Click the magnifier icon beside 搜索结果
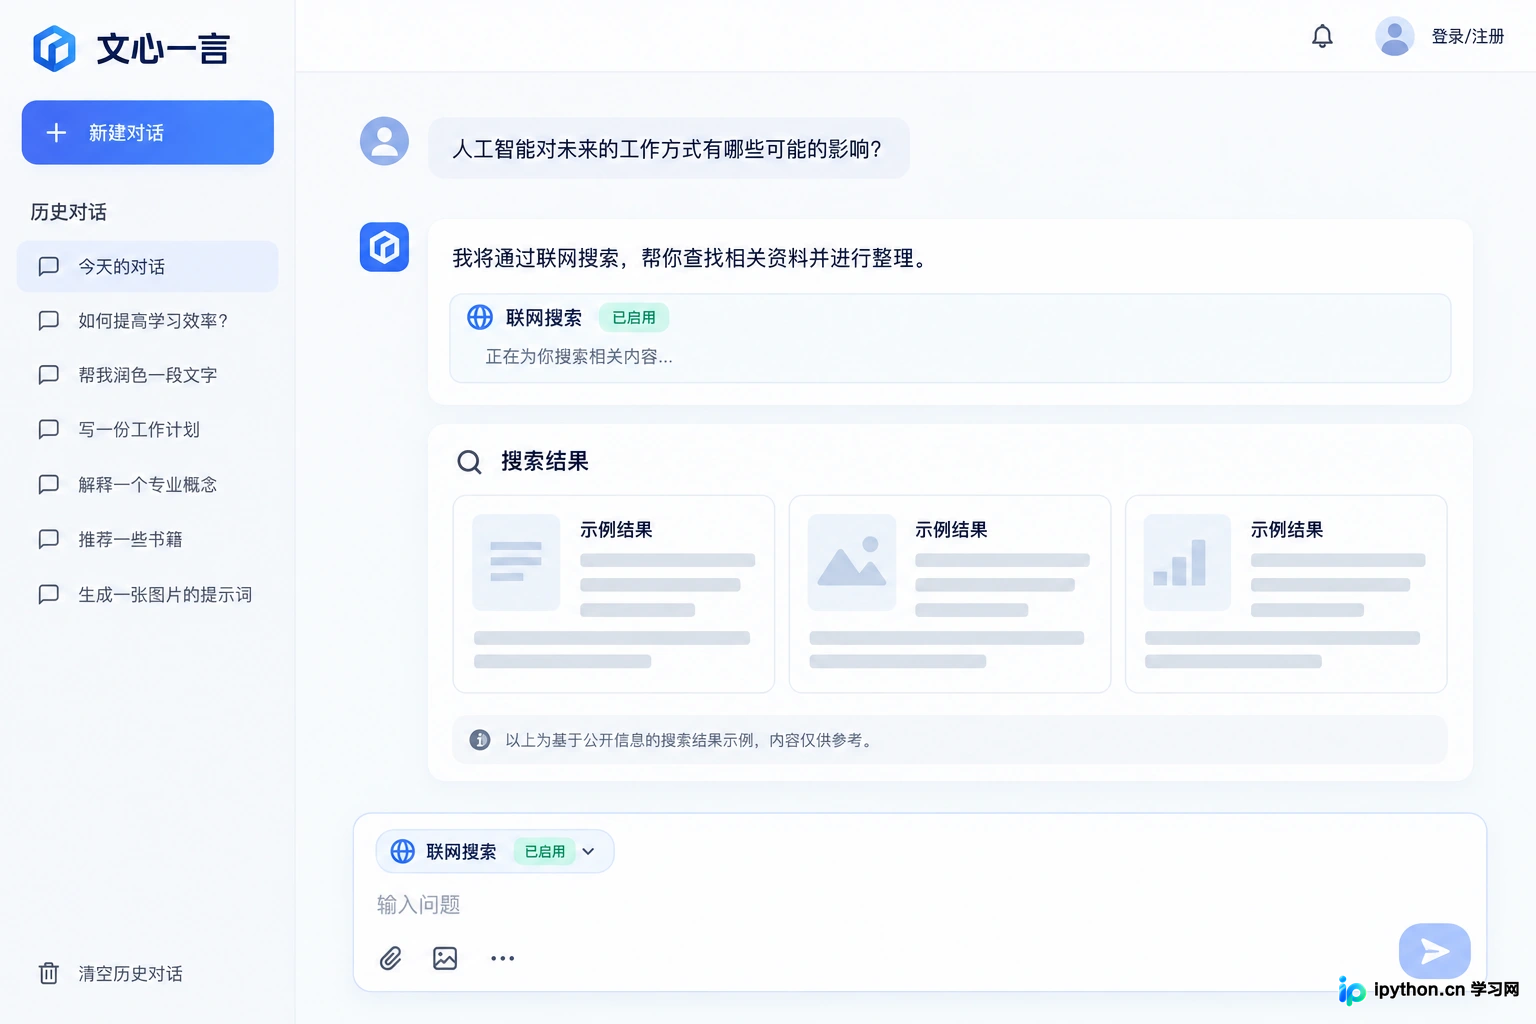Screen dimensions: 1536x1024 tap(469, 462)
